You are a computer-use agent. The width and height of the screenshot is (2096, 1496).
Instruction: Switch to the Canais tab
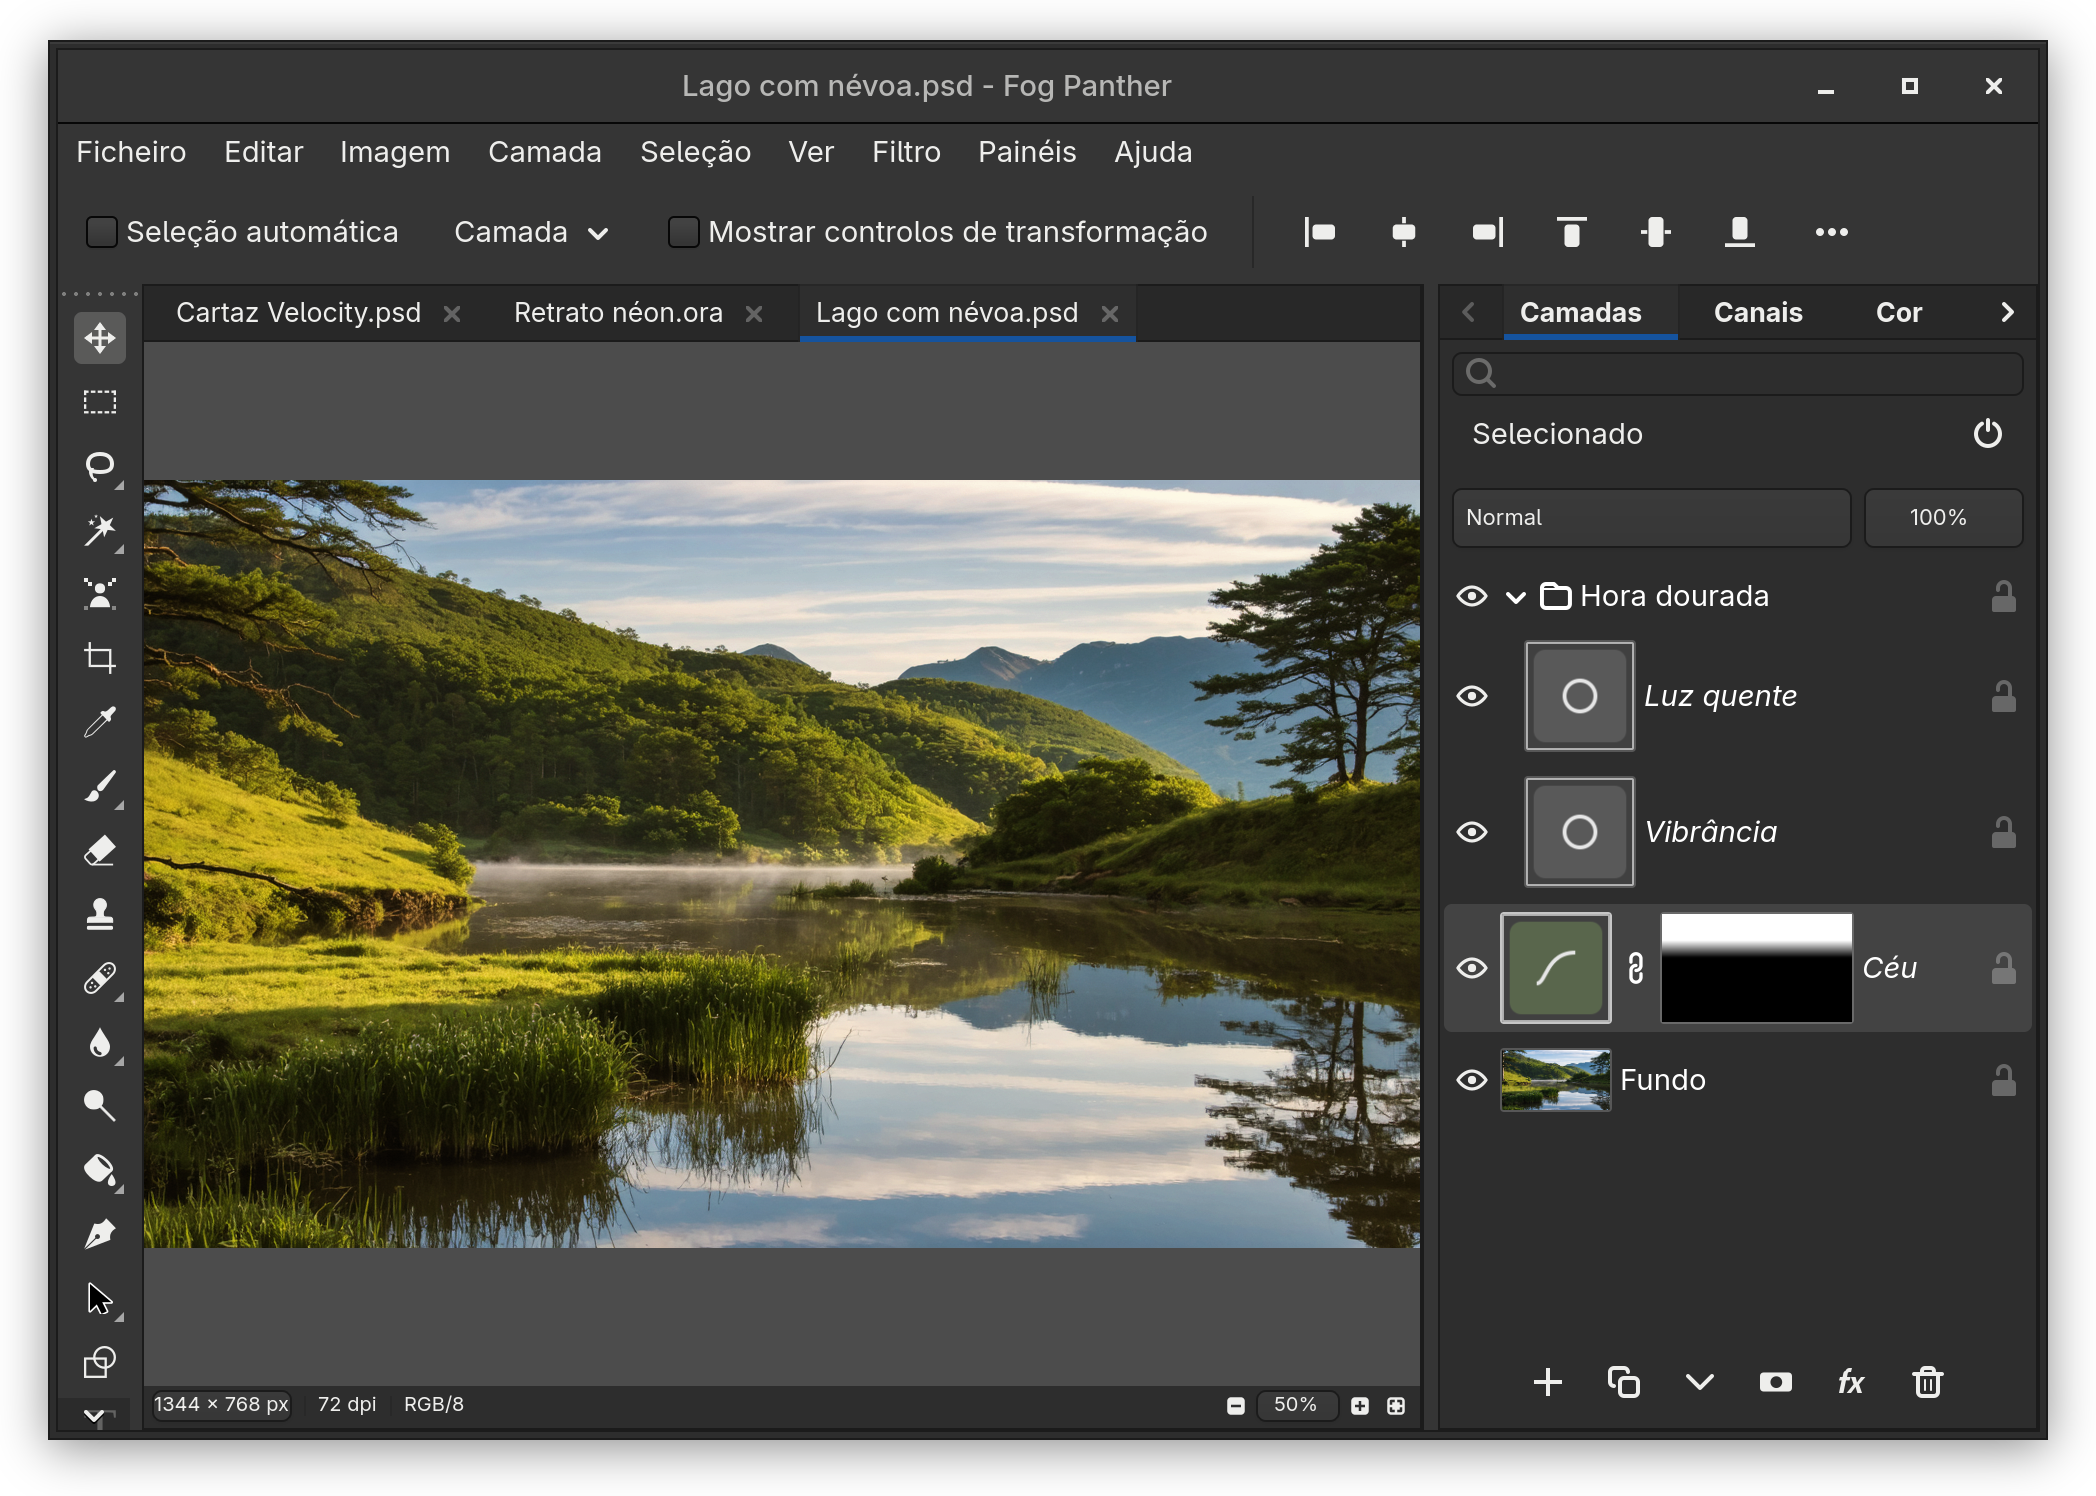(x=1758, y=312)
